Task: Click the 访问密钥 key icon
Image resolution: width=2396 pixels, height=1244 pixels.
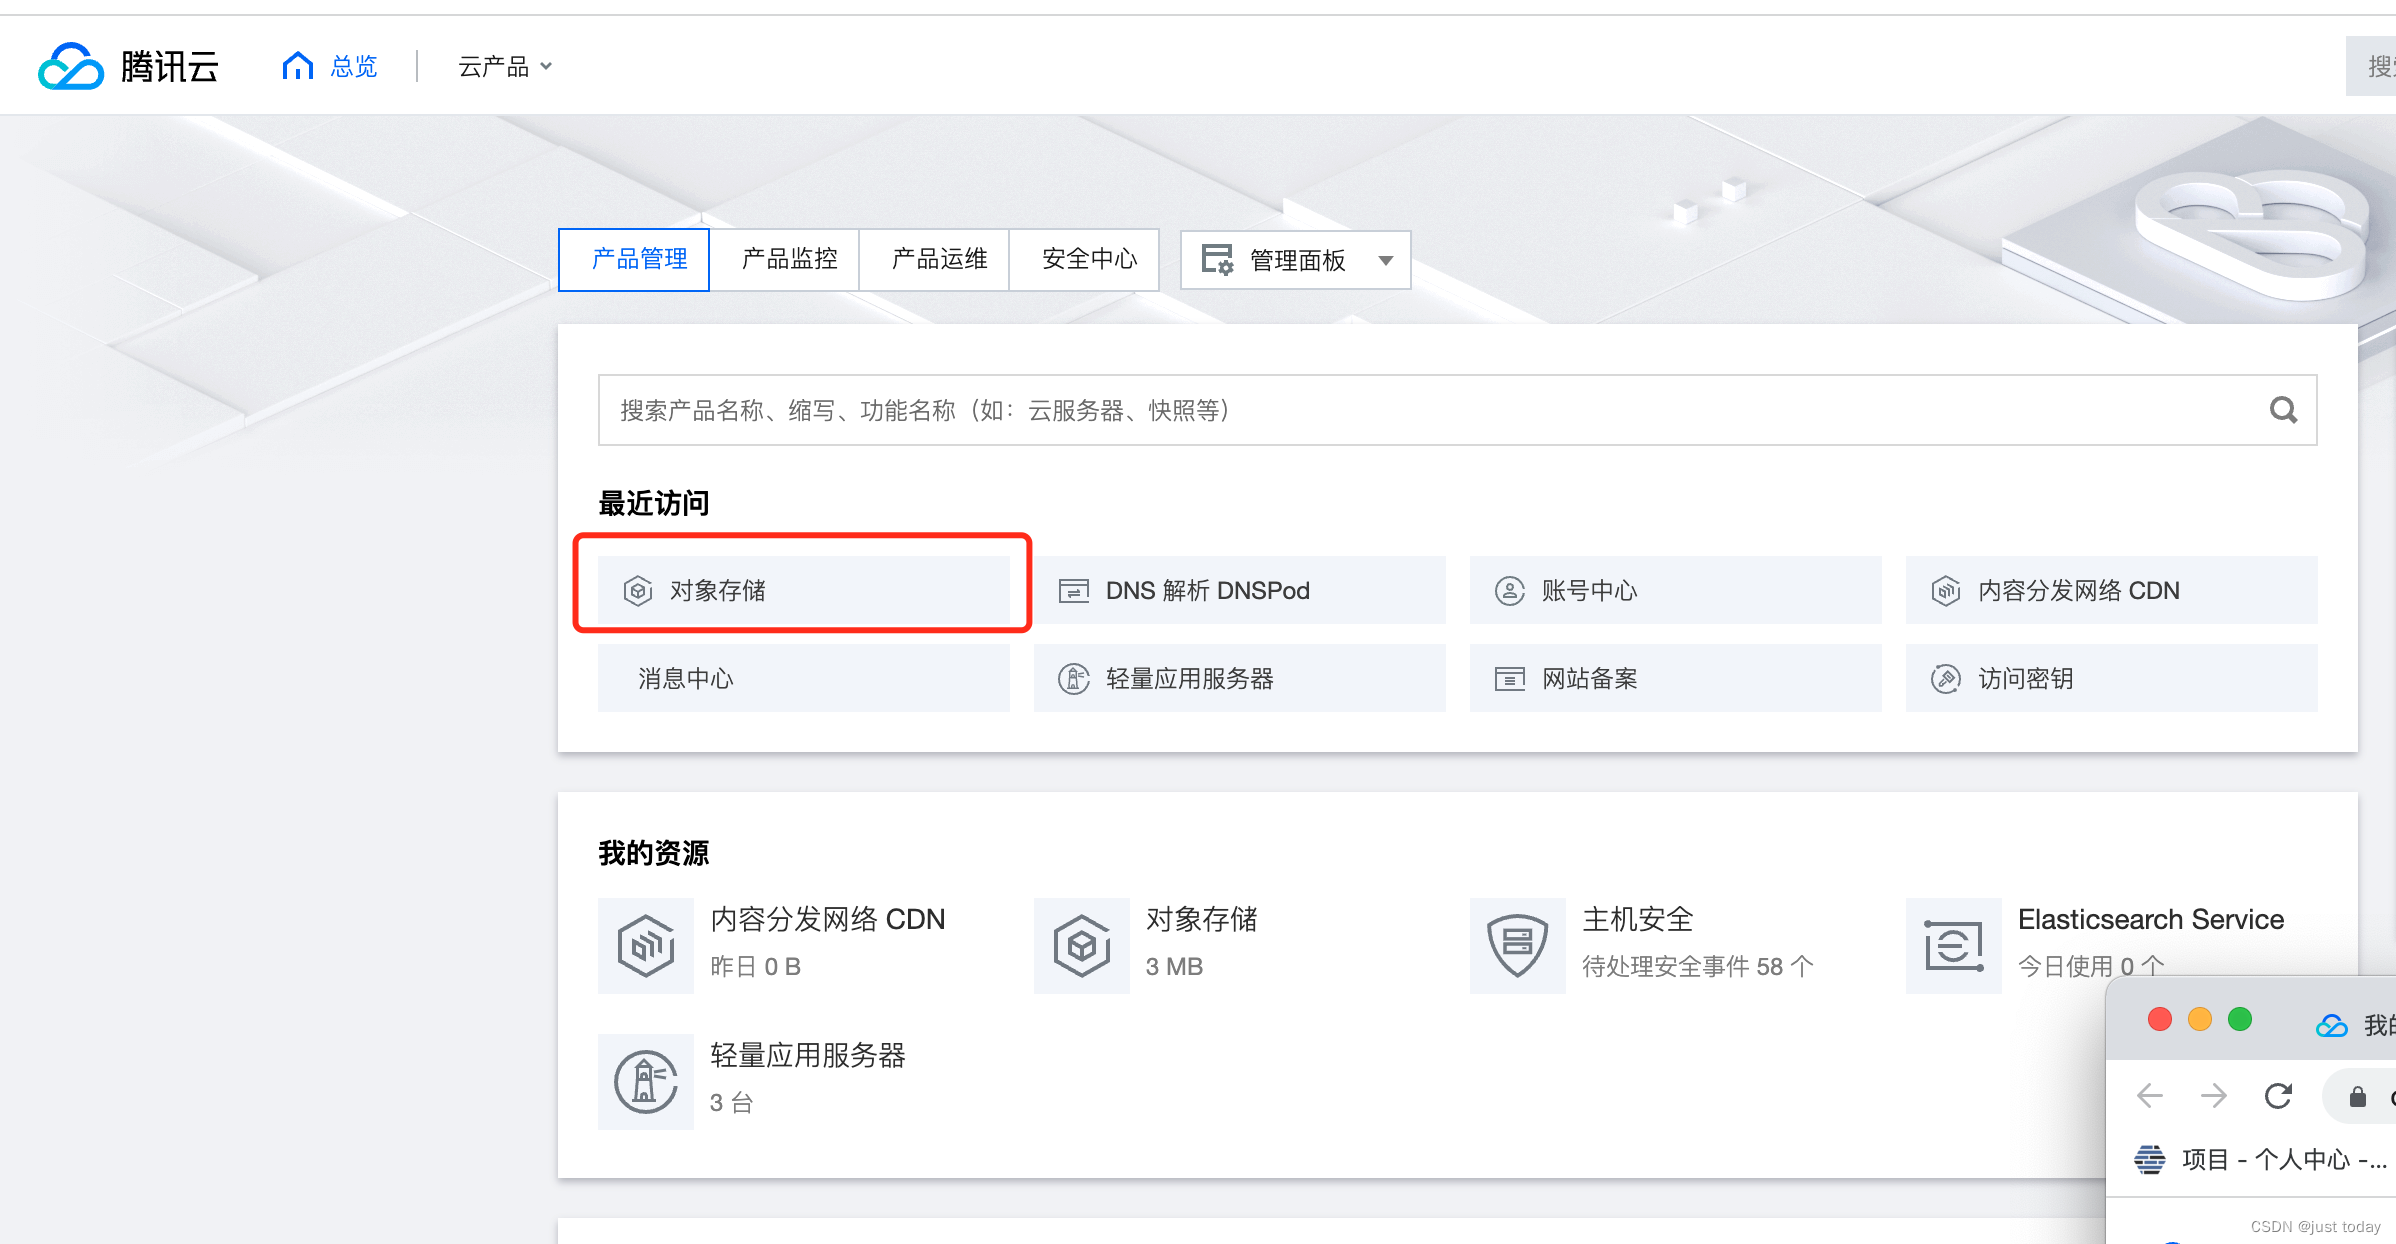Action: (1946, 679)
